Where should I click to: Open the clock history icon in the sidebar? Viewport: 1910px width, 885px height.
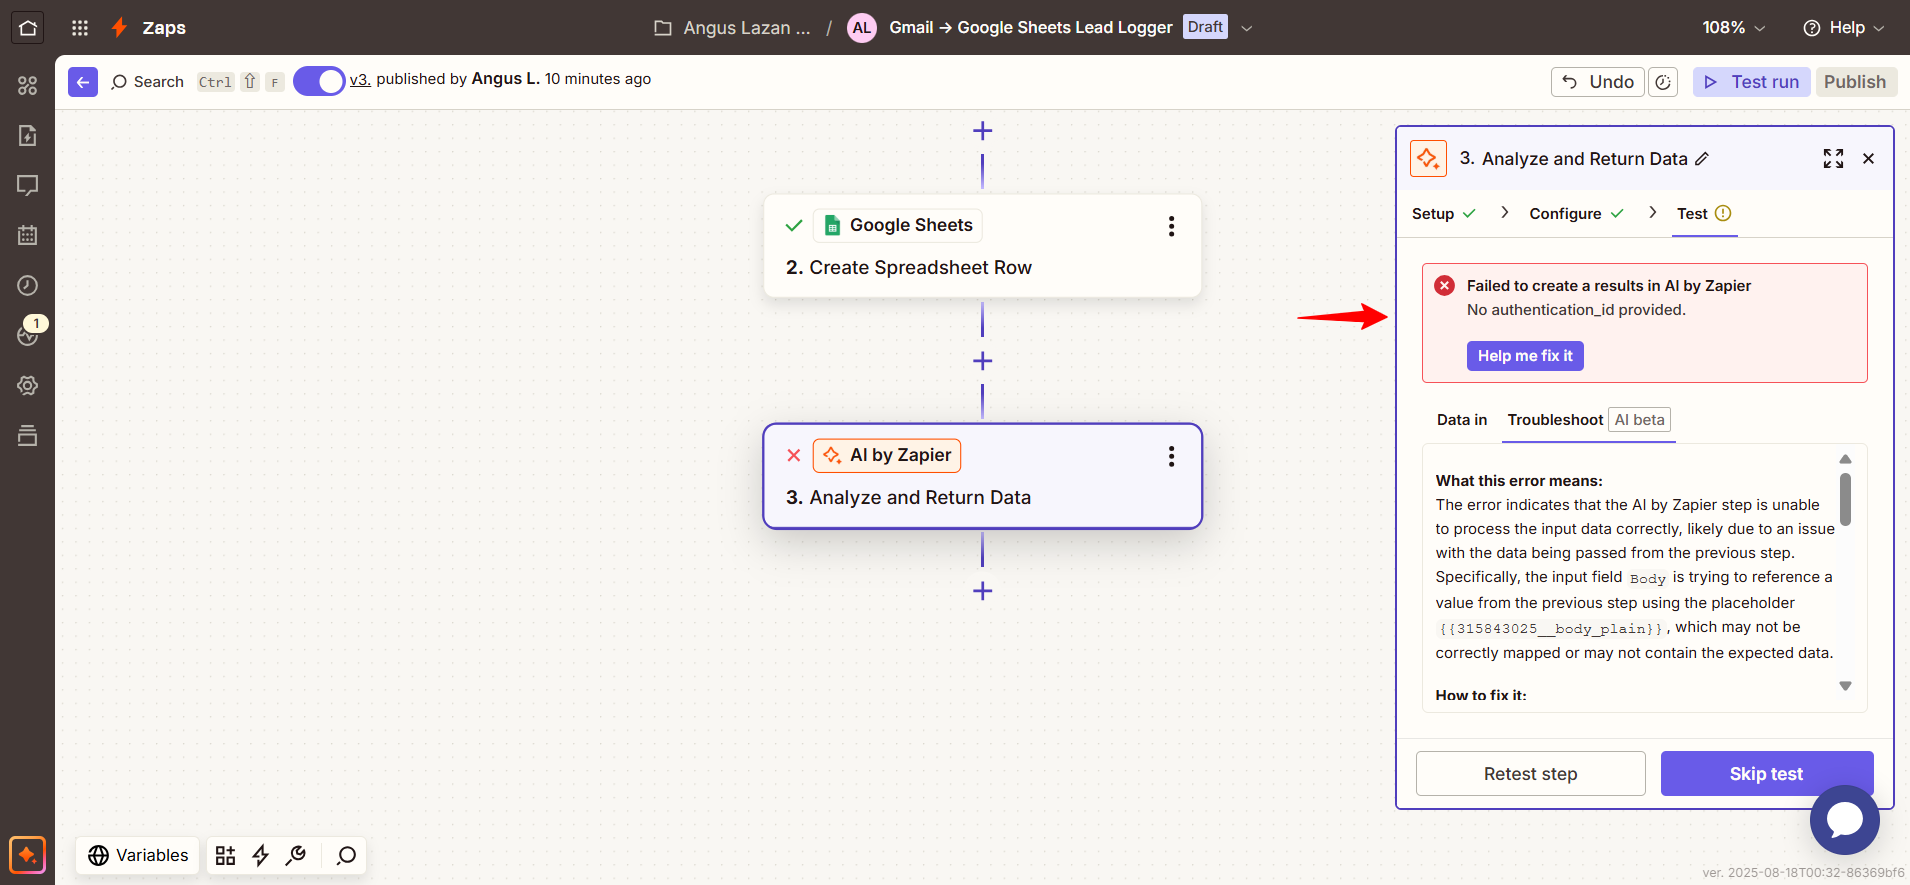point(27,286)
